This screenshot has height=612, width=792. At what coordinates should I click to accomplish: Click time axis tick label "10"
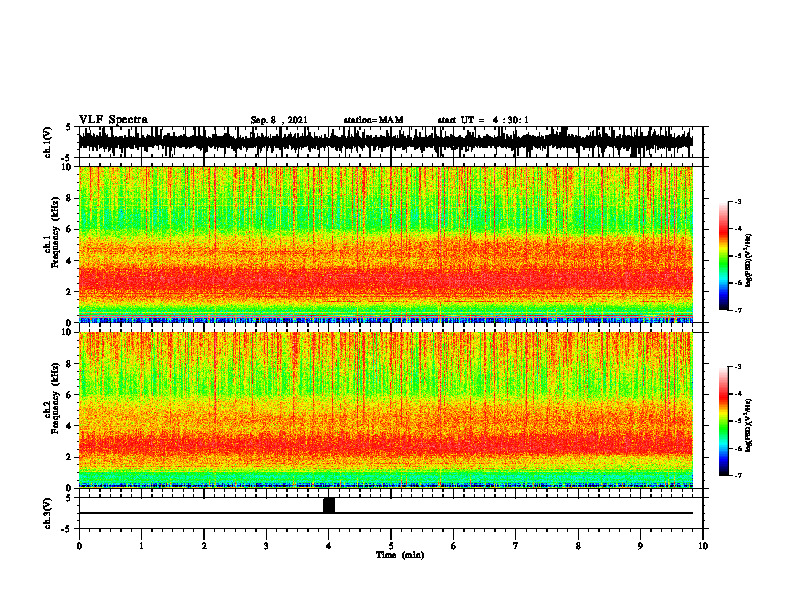pos(703,546)
